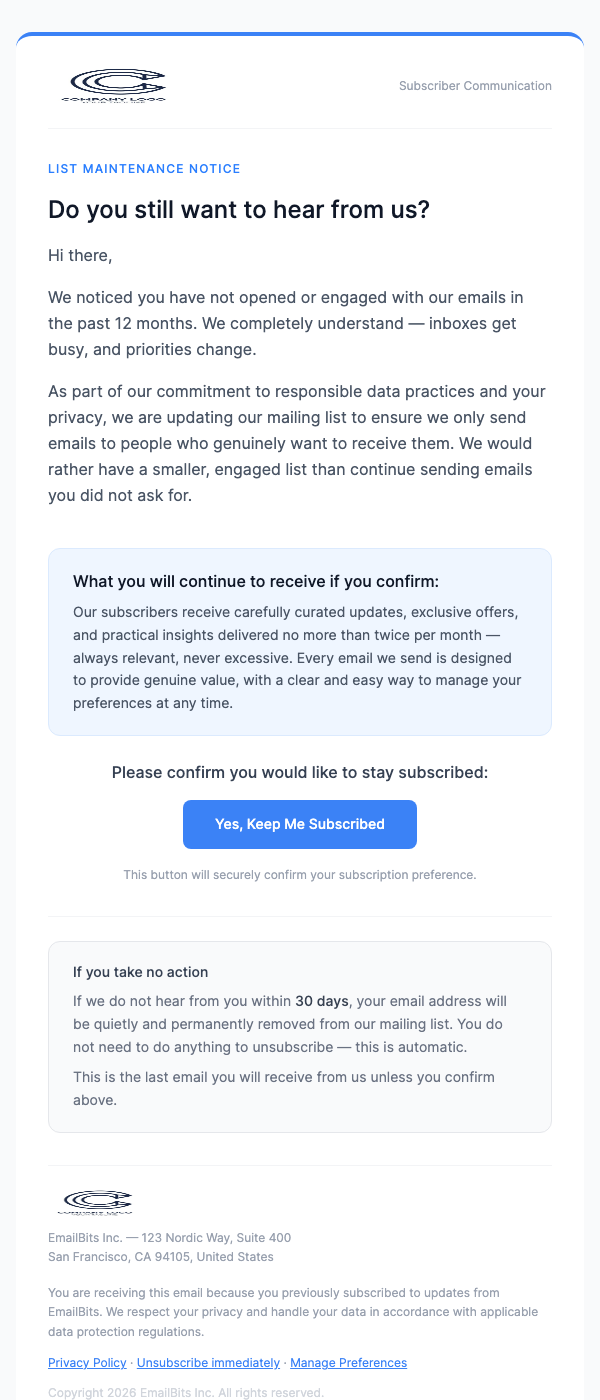The image size is (600, 1400).
Task: Click the Please confirm you would like to stay subscribed text
Action: (x=299, y=772)
